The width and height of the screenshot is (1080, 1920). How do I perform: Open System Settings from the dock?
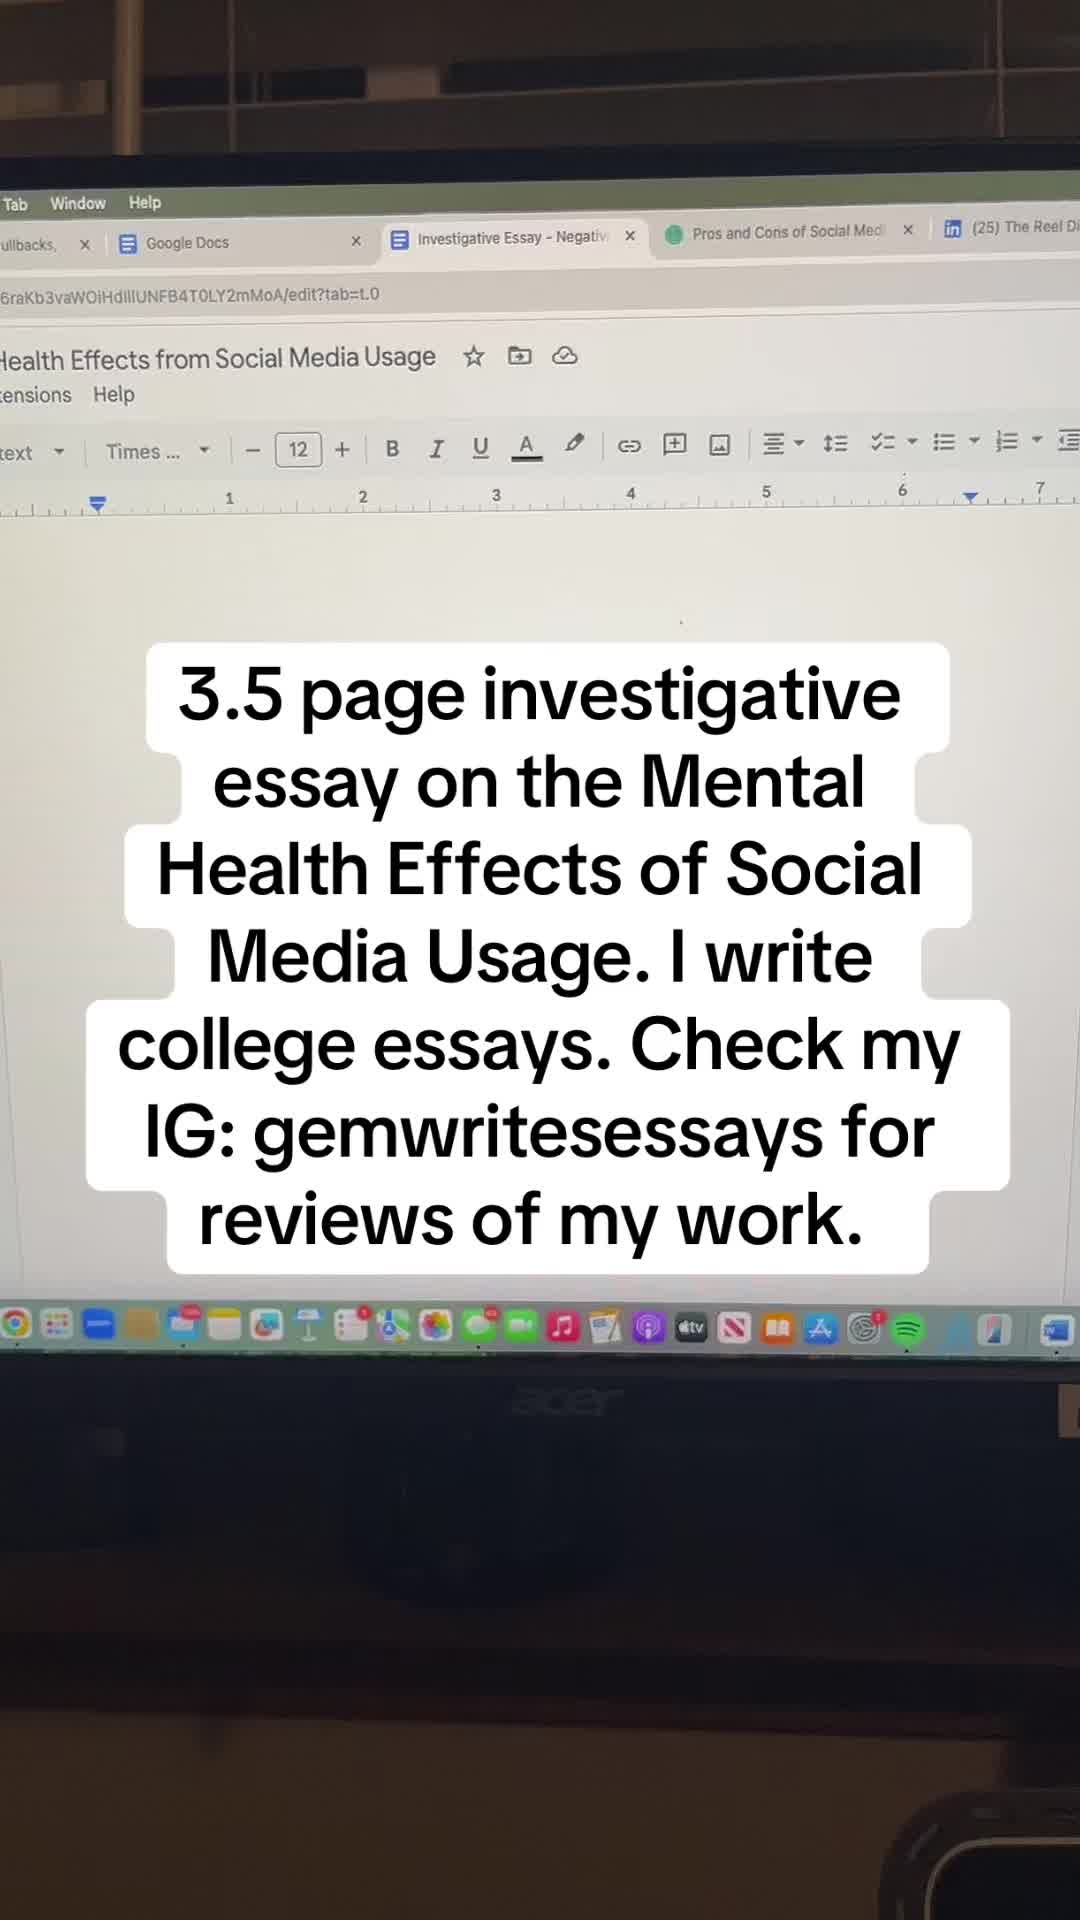pyautogui.click(x=864, y=1328)
